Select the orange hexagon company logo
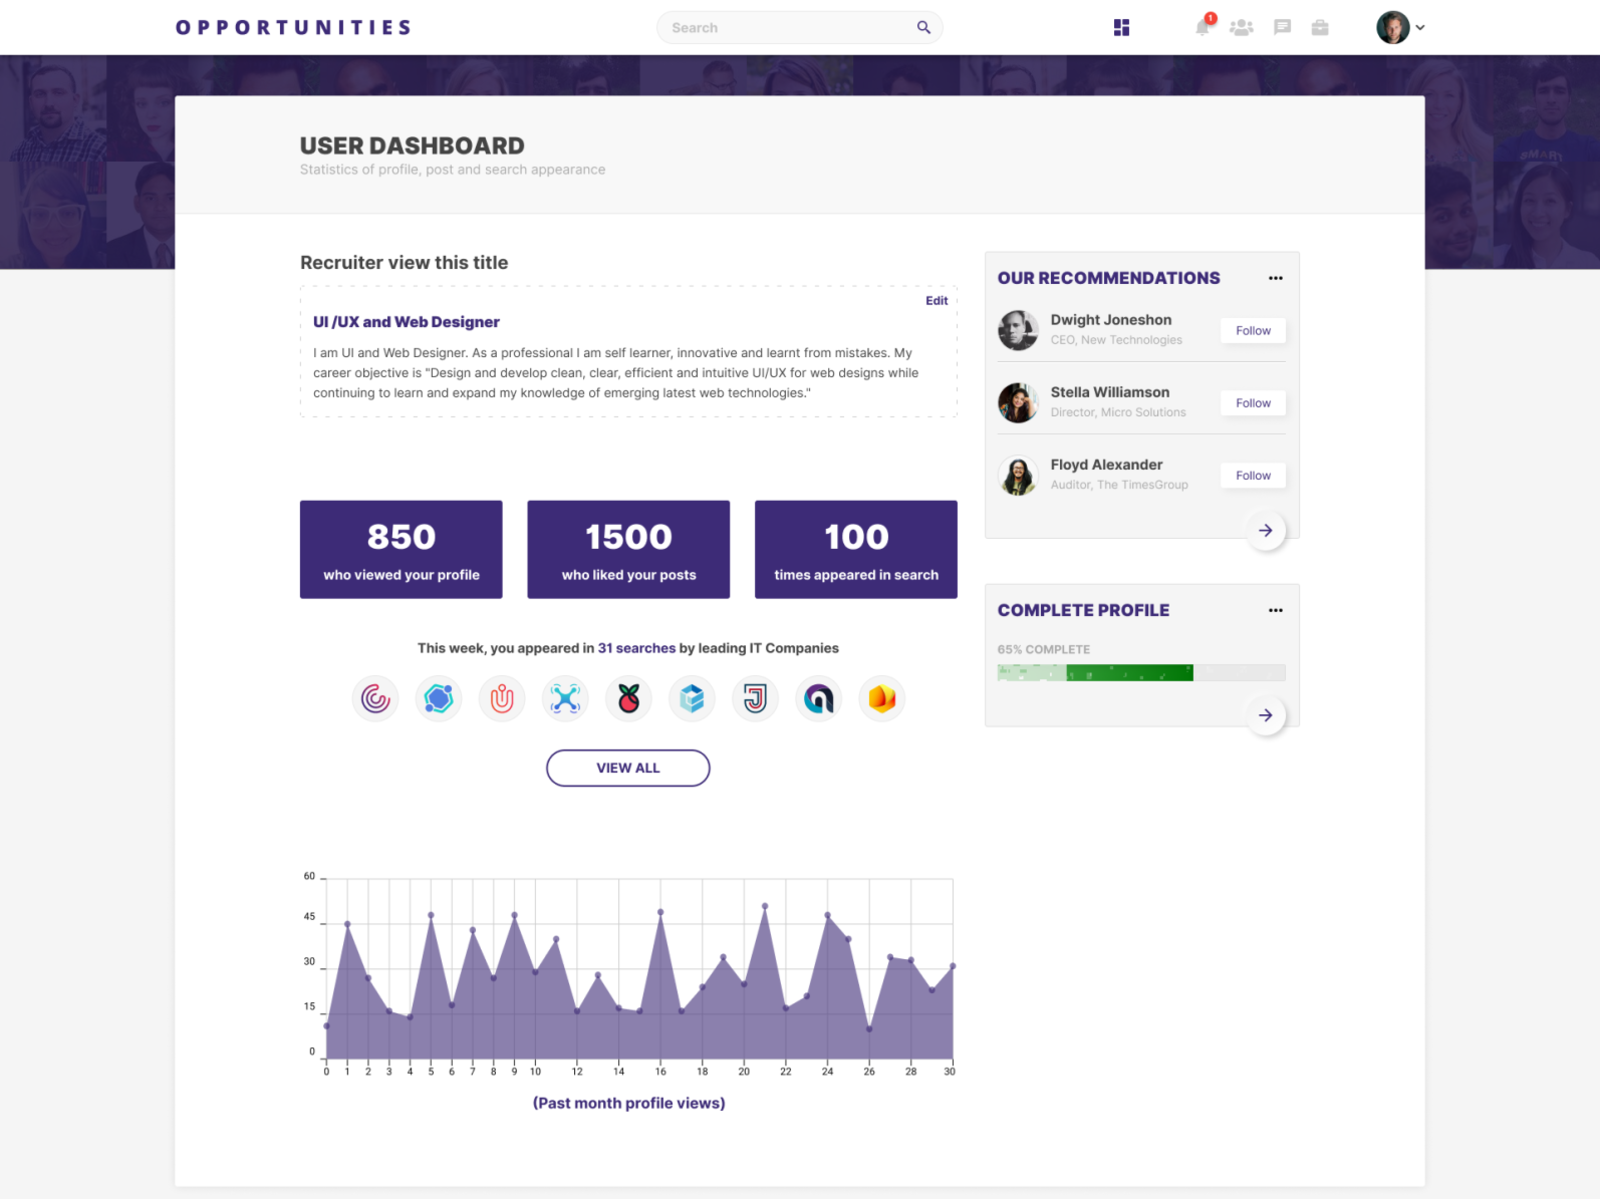 click(882, 698)
